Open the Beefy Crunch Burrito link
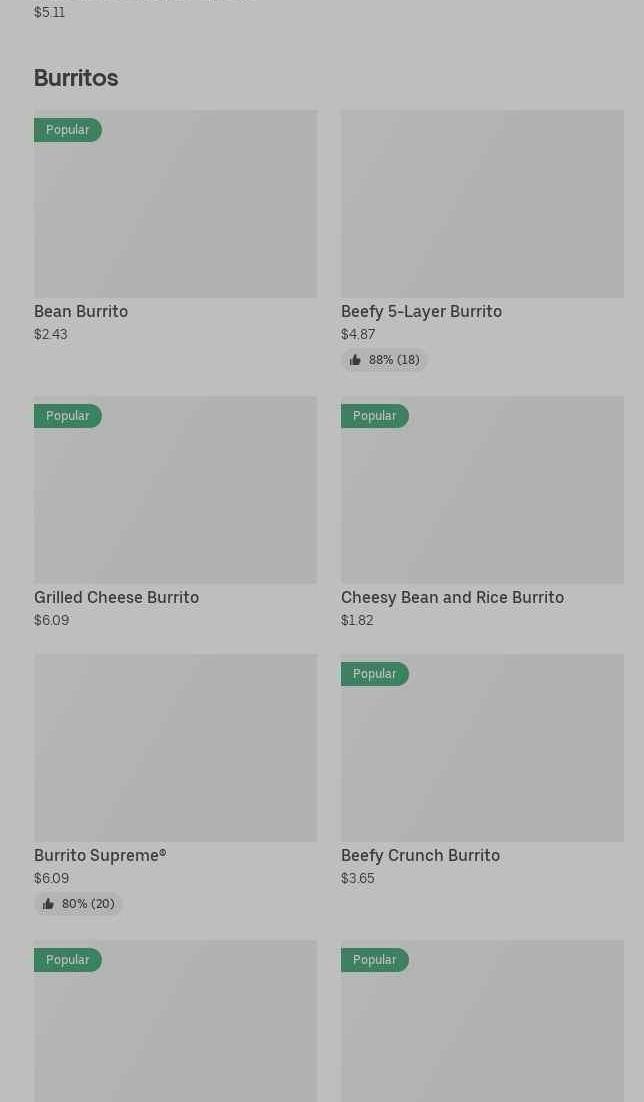Viewport: 644px width, 1102px height. coord(420,856)
